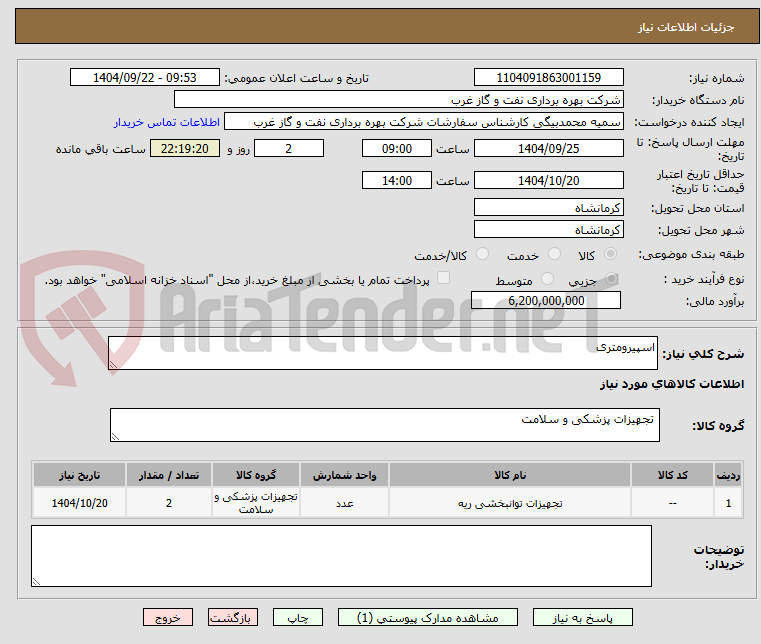Click the واحد شمارش column header
Viewport: 761px width, 644px height.
tap(344, 475)
